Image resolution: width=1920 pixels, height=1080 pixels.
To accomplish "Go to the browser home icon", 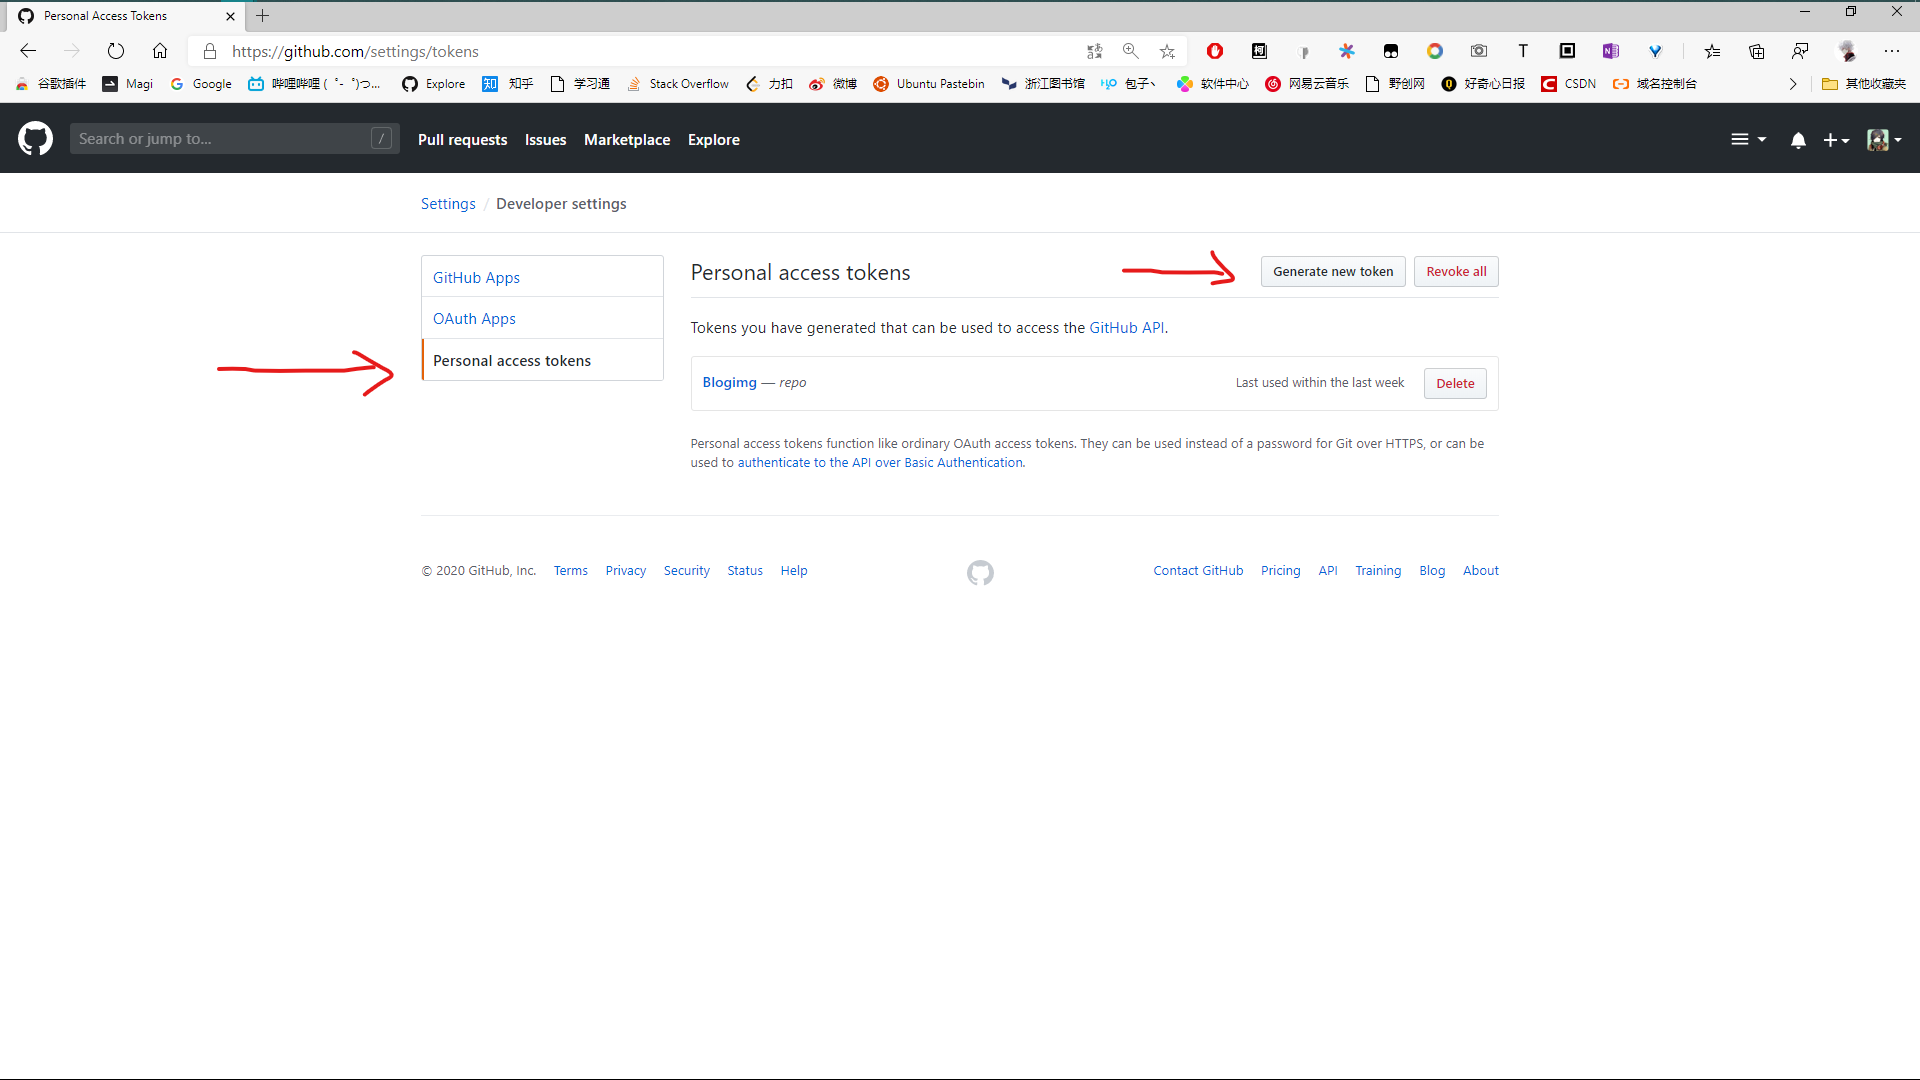I will (160, 51).
